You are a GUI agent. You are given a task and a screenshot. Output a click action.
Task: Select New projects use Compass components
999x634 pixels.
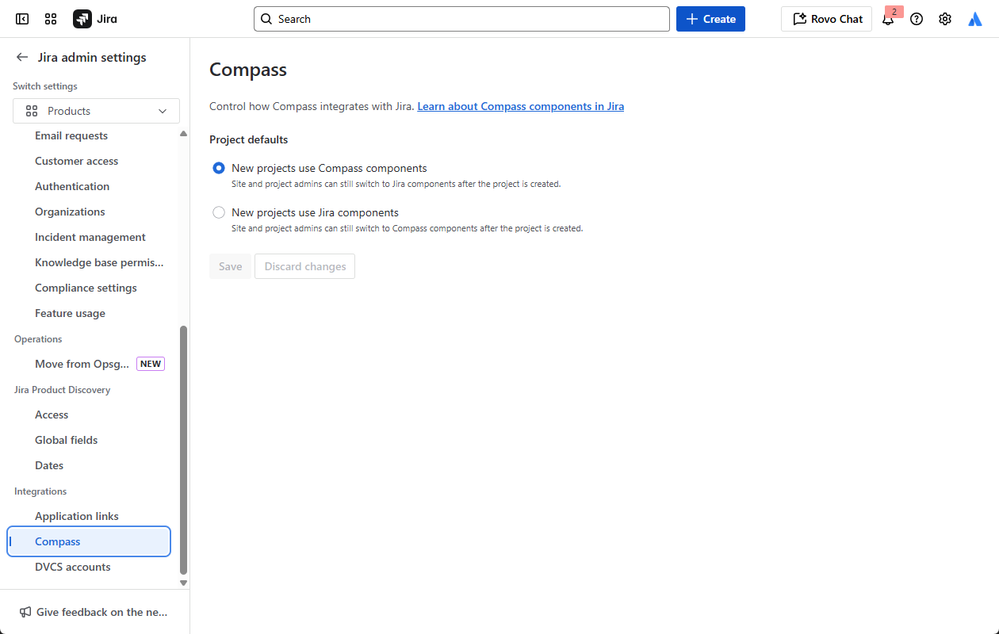point(219,168)
